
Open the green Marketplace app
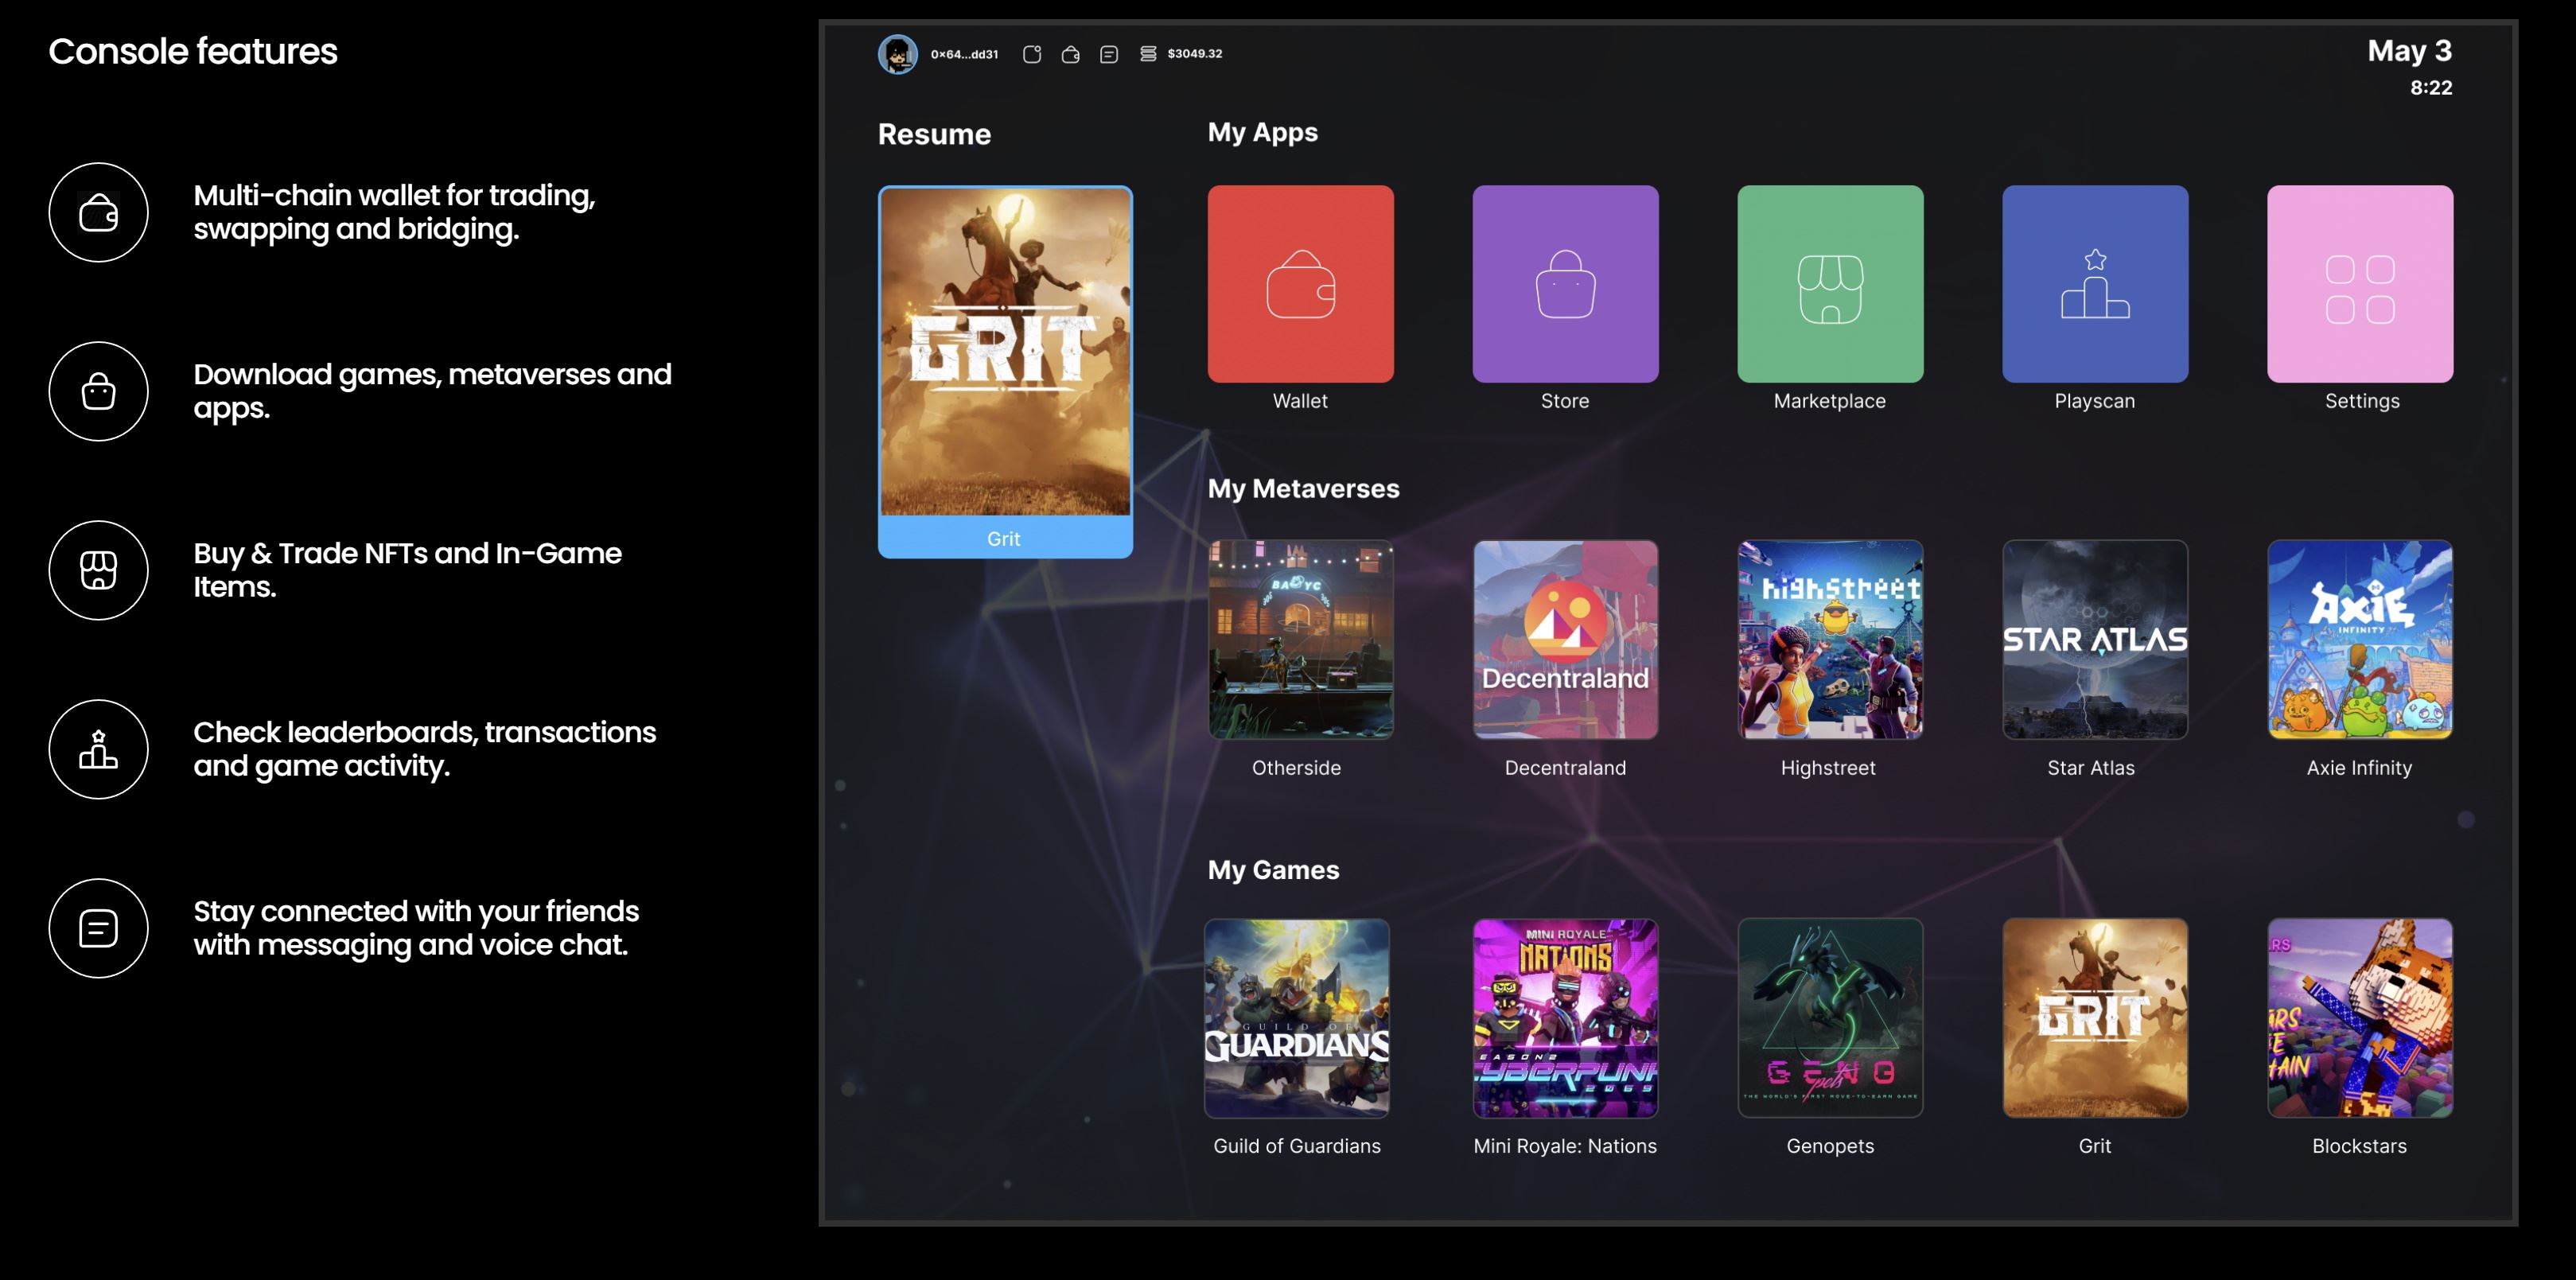tap(1830, 284)
